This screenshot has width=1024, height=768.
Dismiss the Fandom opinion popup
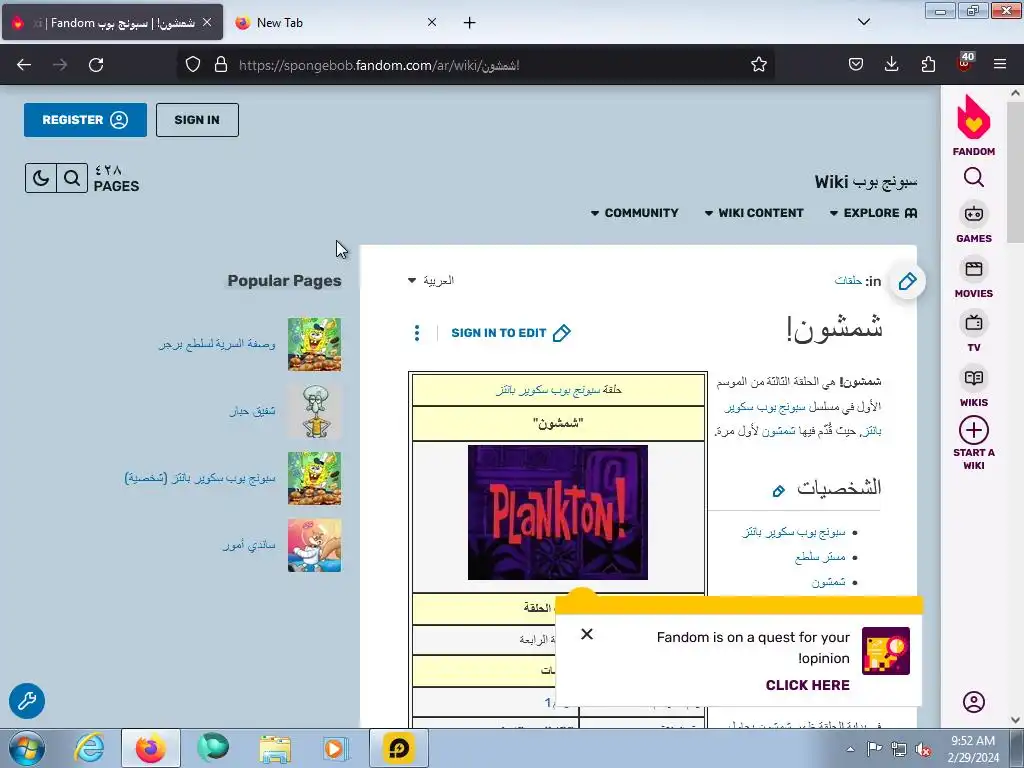point(586,634)
